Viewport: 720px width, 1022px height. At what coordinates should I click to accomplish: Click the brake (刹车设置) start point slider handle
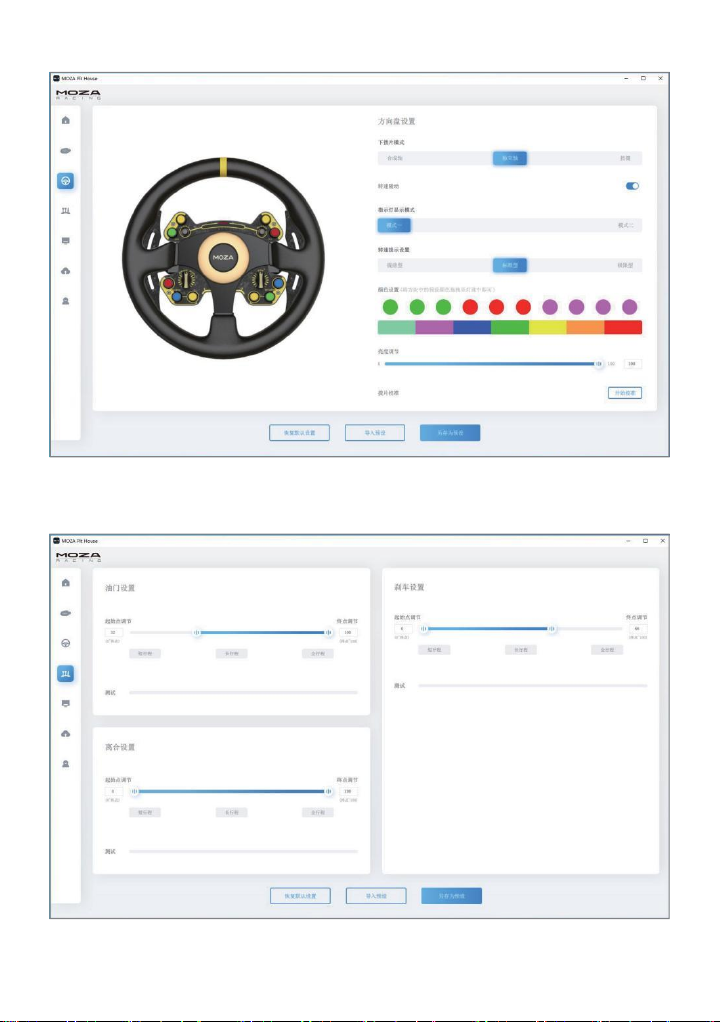point(424,628)
